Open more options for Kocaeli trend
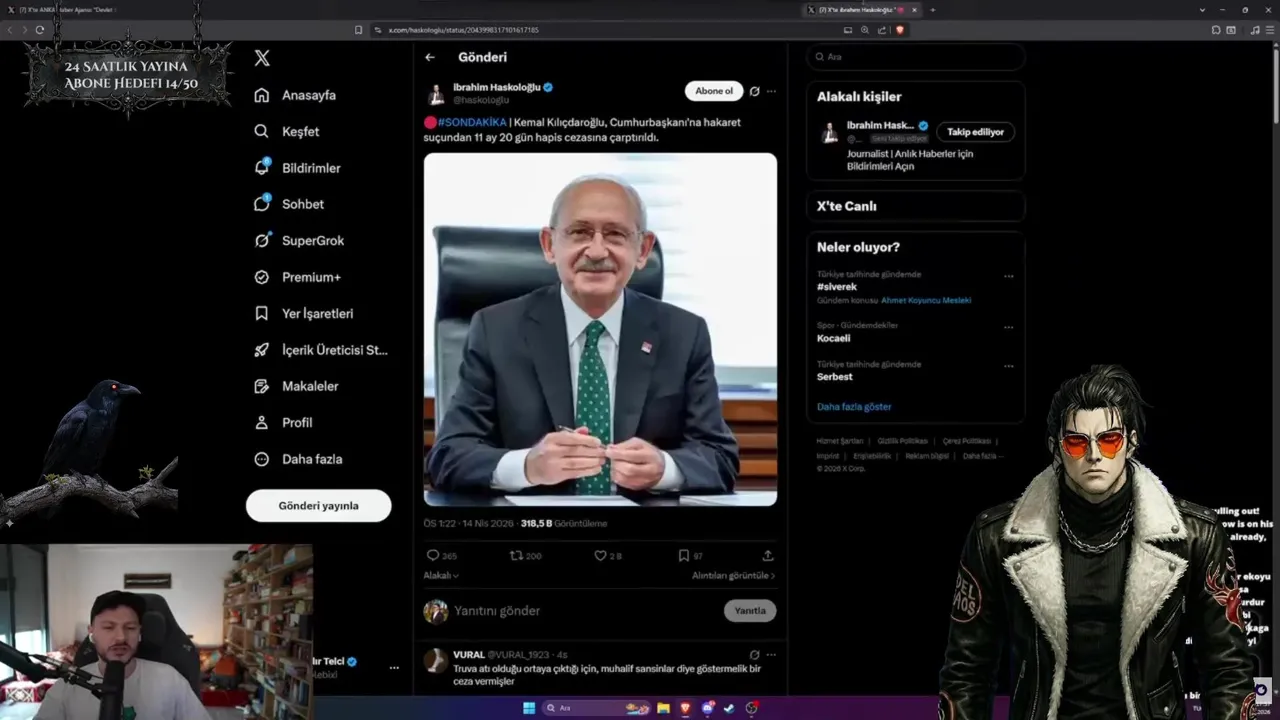Image resolution: width=1280 pixels, height=720 pixels. tap(1008, 327)
